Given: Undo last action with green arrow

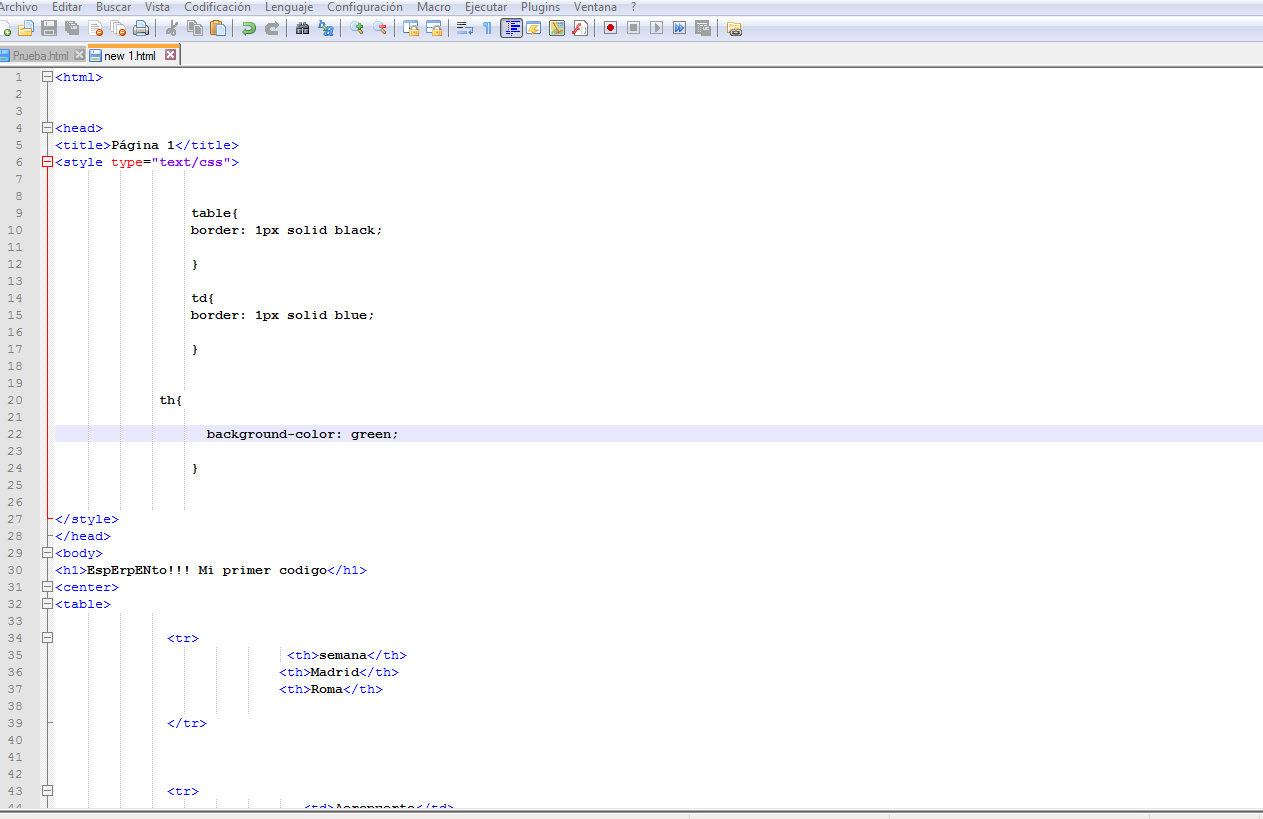Looking at the screenshot, I should click(x=248, y=28).
